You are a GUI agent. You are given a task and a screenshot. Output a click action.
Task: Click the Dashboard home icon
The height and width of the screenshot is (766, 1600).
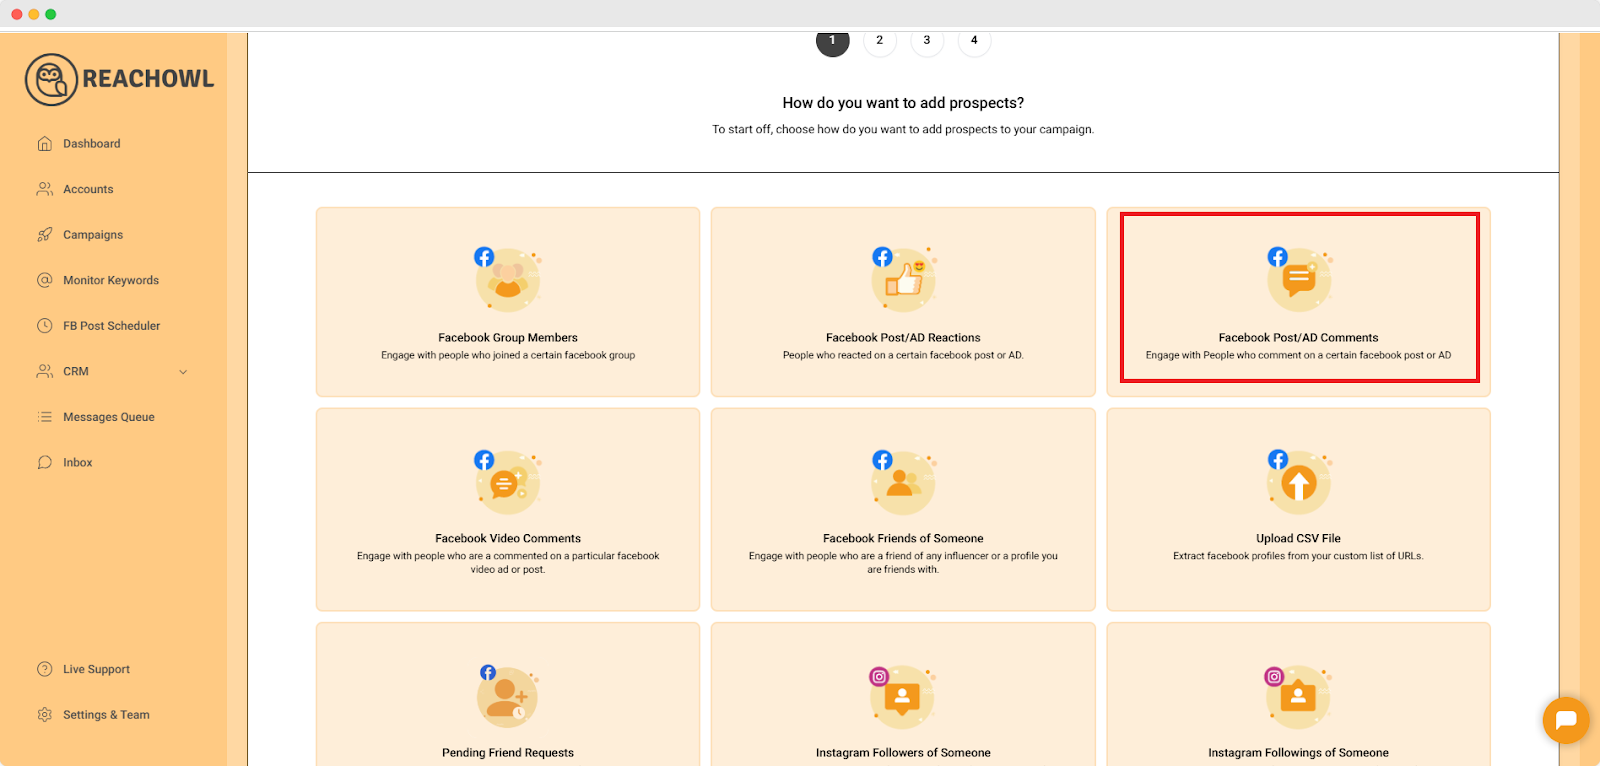(45, 144)
